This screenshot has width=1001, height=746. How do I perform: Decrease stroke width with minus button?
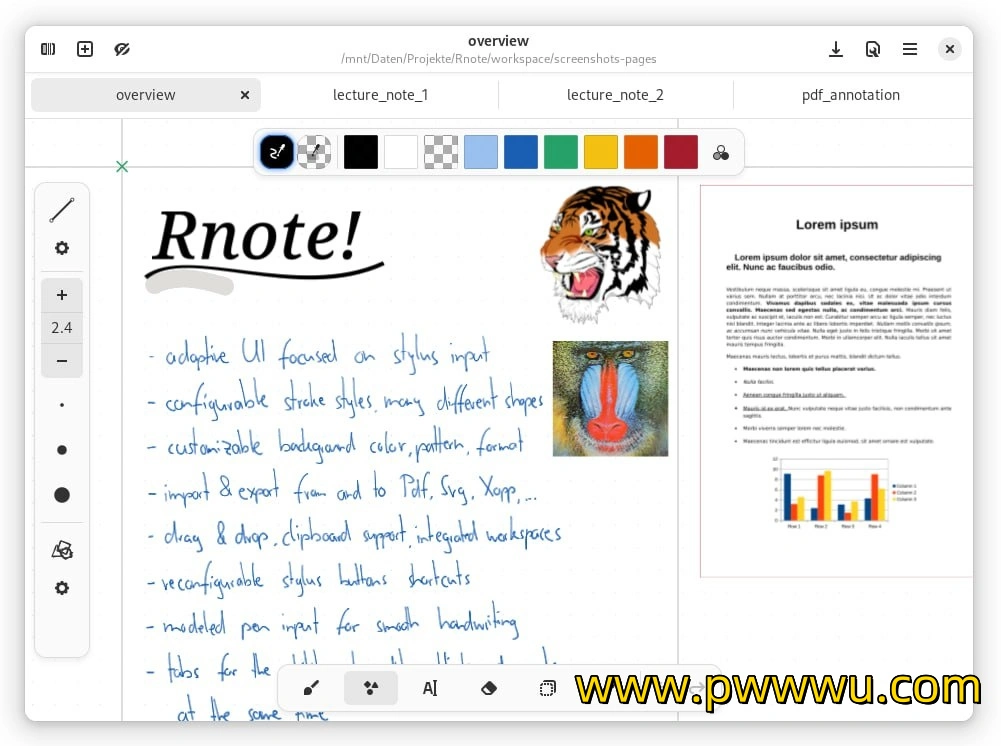(62, 361)
